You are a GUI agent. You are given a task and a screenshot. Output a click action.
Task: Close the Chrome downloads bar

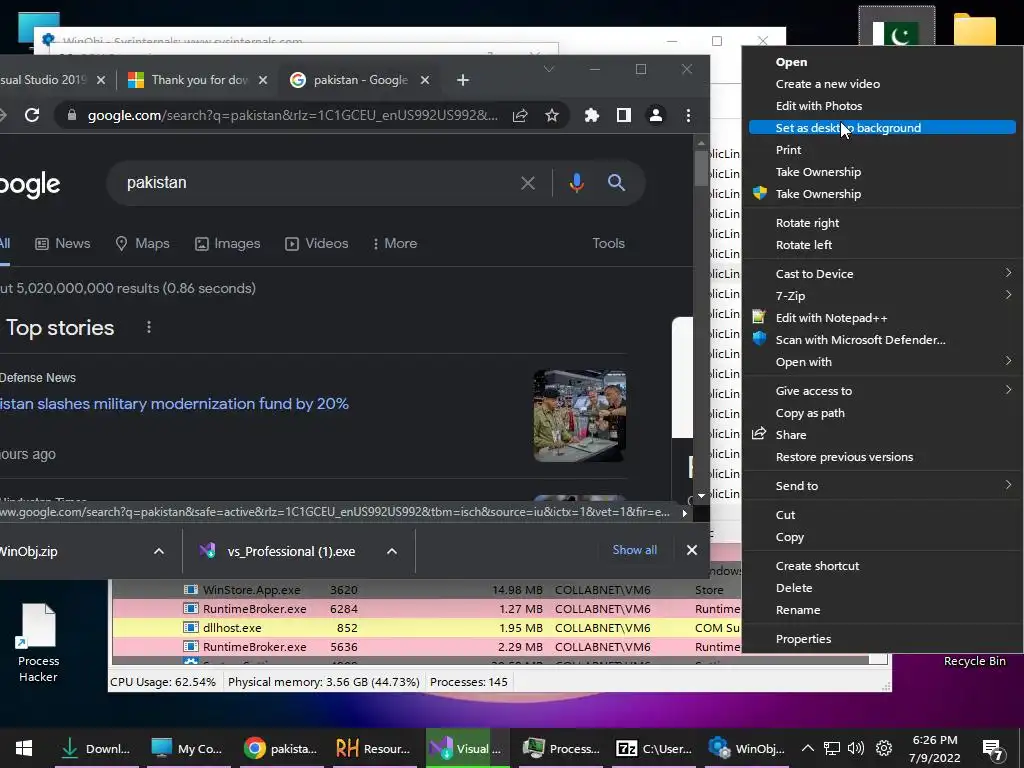pyautogui.click(x=692, y=550)
